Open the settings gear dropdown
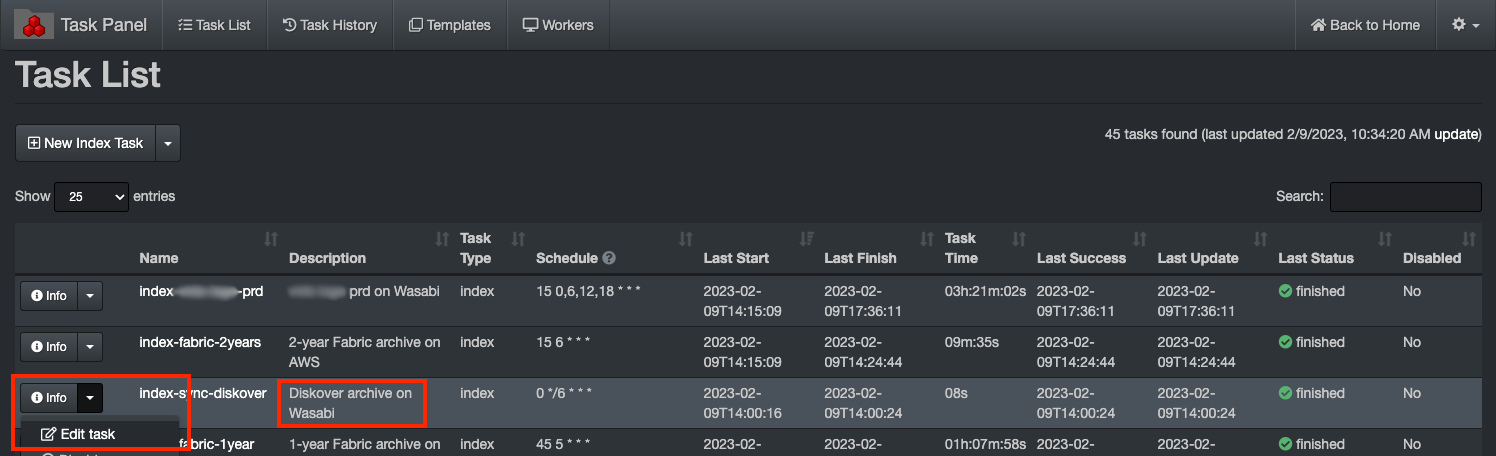Screen dimensions: 1496x456 tap(1465, 25)
